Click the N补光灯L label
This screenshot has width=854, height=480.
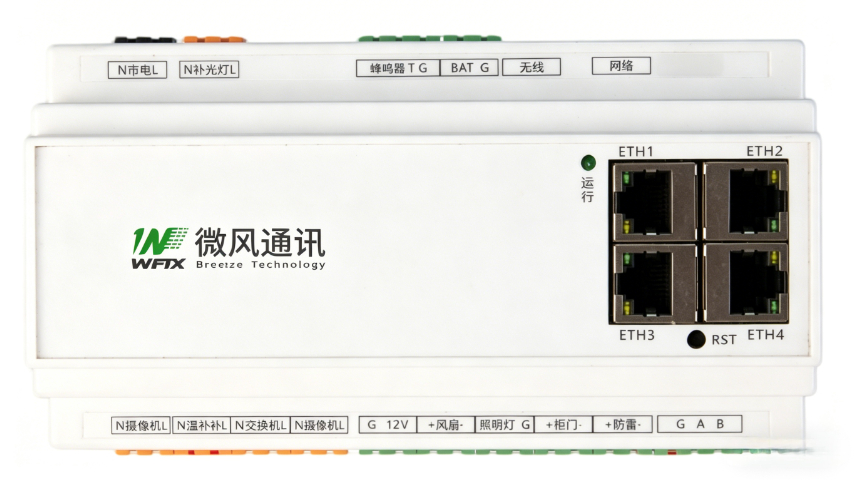tap(209, 69)
